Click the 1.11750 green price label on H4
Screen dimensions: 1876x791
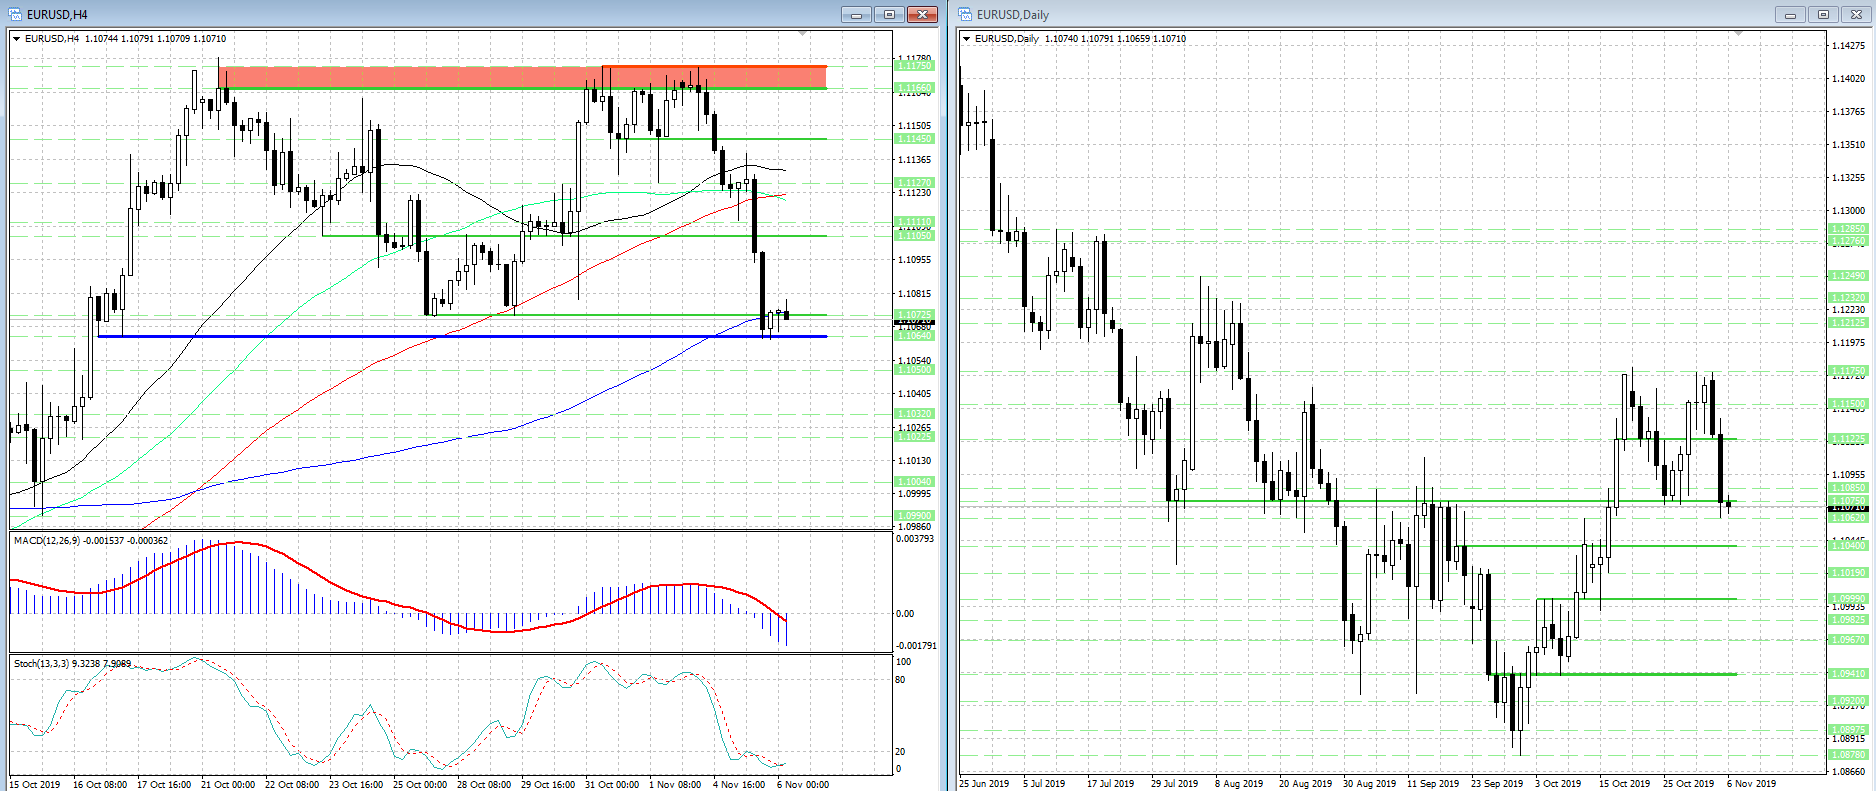tap(914, 66)
